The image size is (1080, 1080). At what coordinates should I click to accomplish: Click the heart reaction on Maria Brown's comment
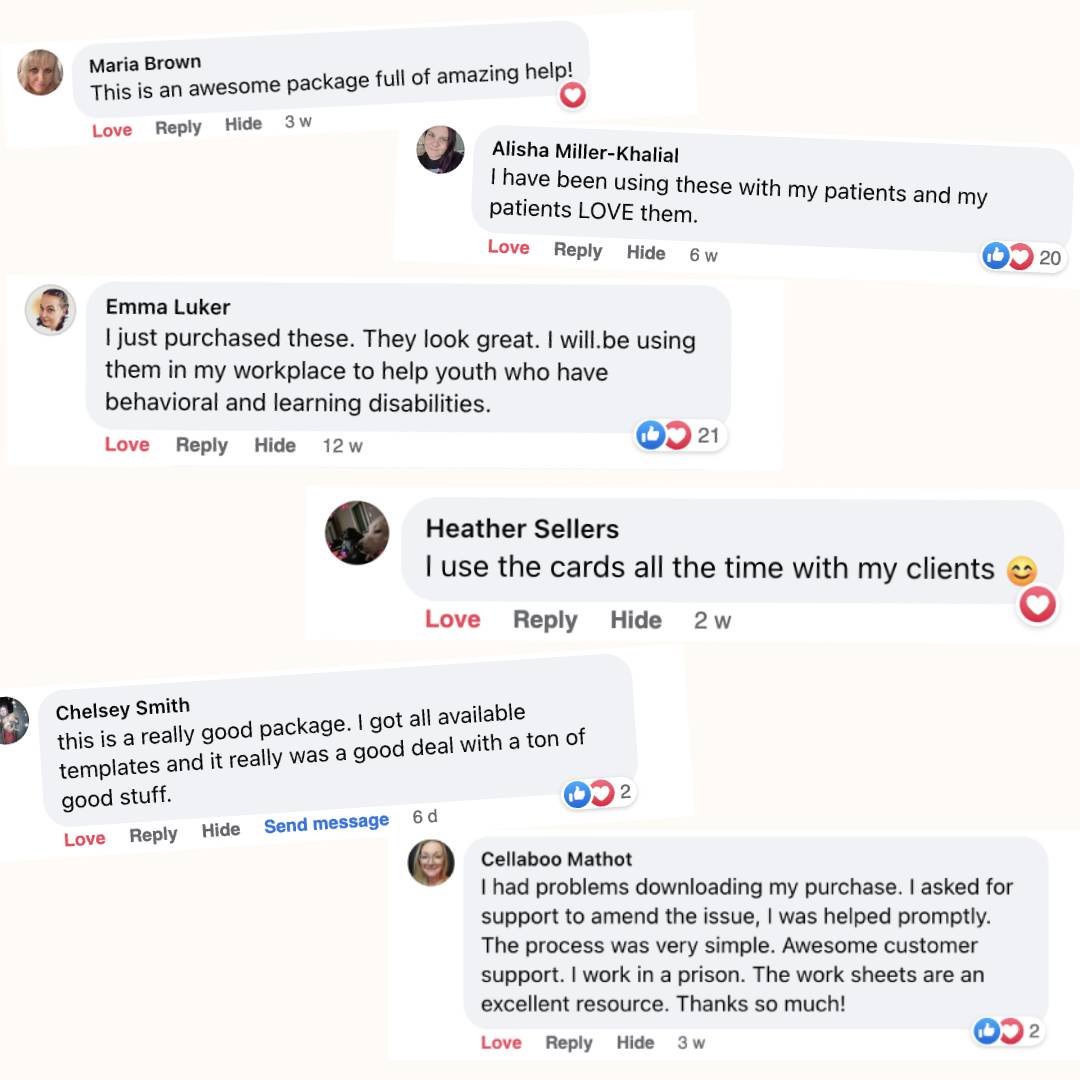[572, 95]
